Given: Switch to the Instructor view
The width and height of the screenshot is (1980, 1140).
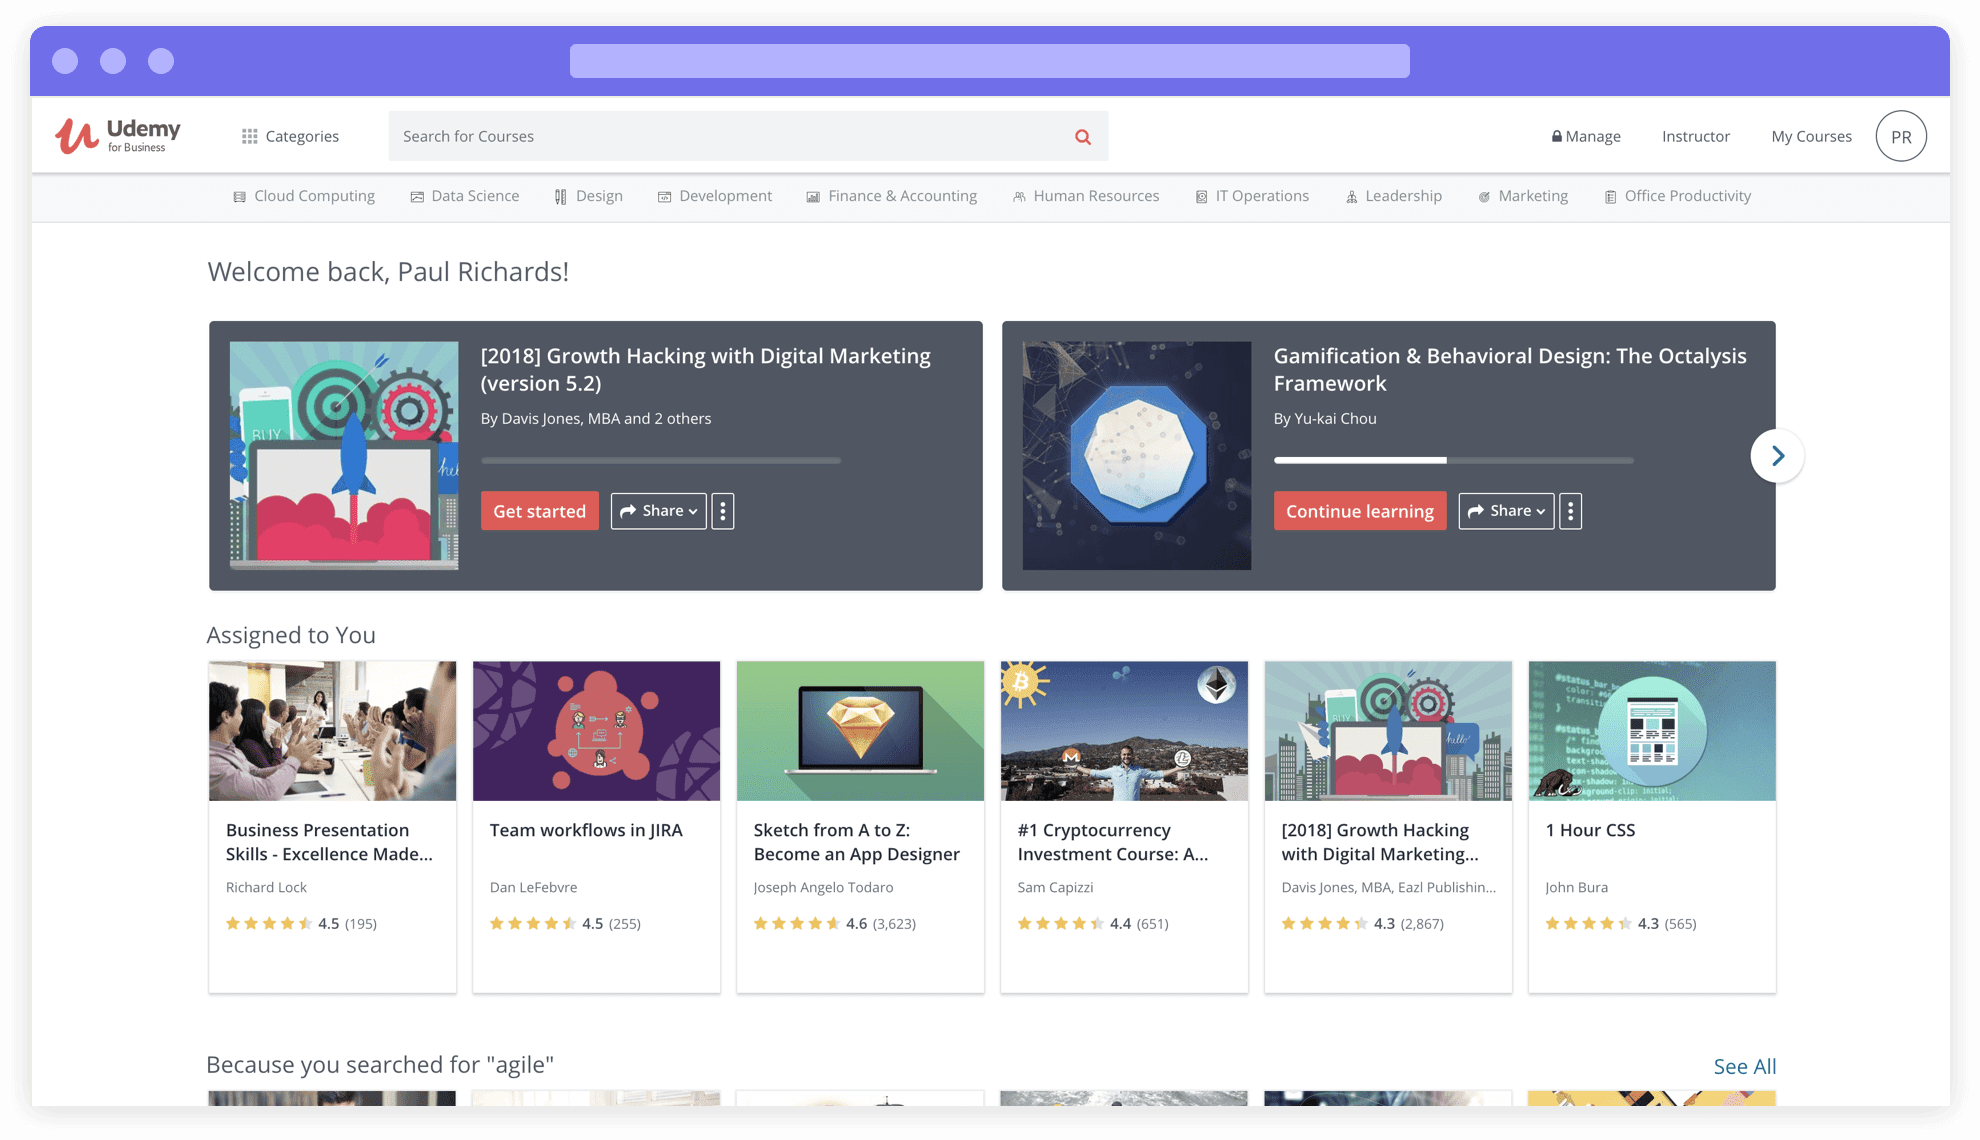Looking at the screenshot, I should [x=1695, y=136].
